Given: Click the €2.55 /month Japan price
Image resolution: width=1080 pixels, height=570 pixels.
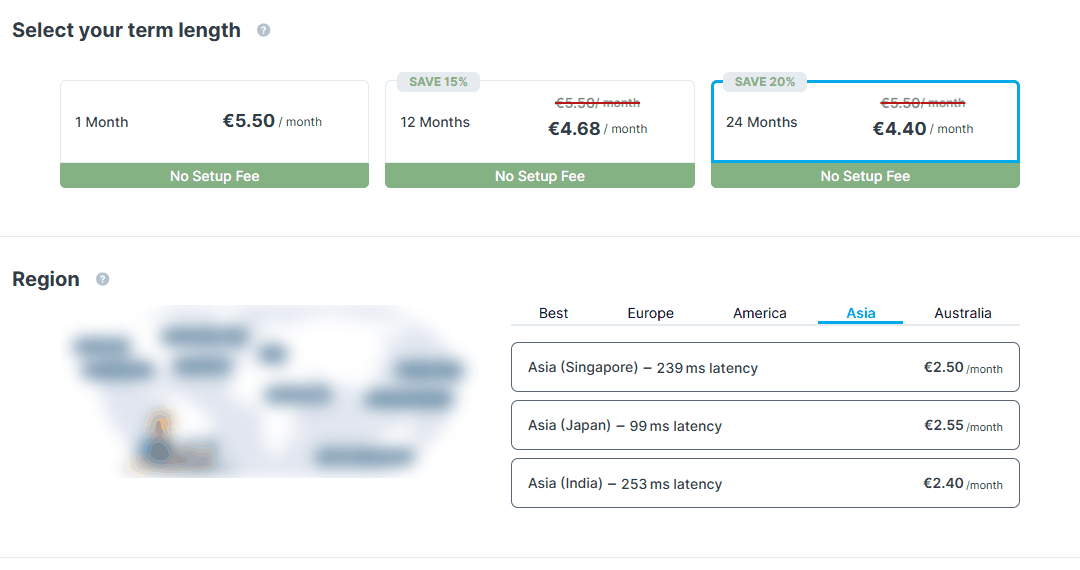Looking at the screenshot, I should click(x=963, y=425).
